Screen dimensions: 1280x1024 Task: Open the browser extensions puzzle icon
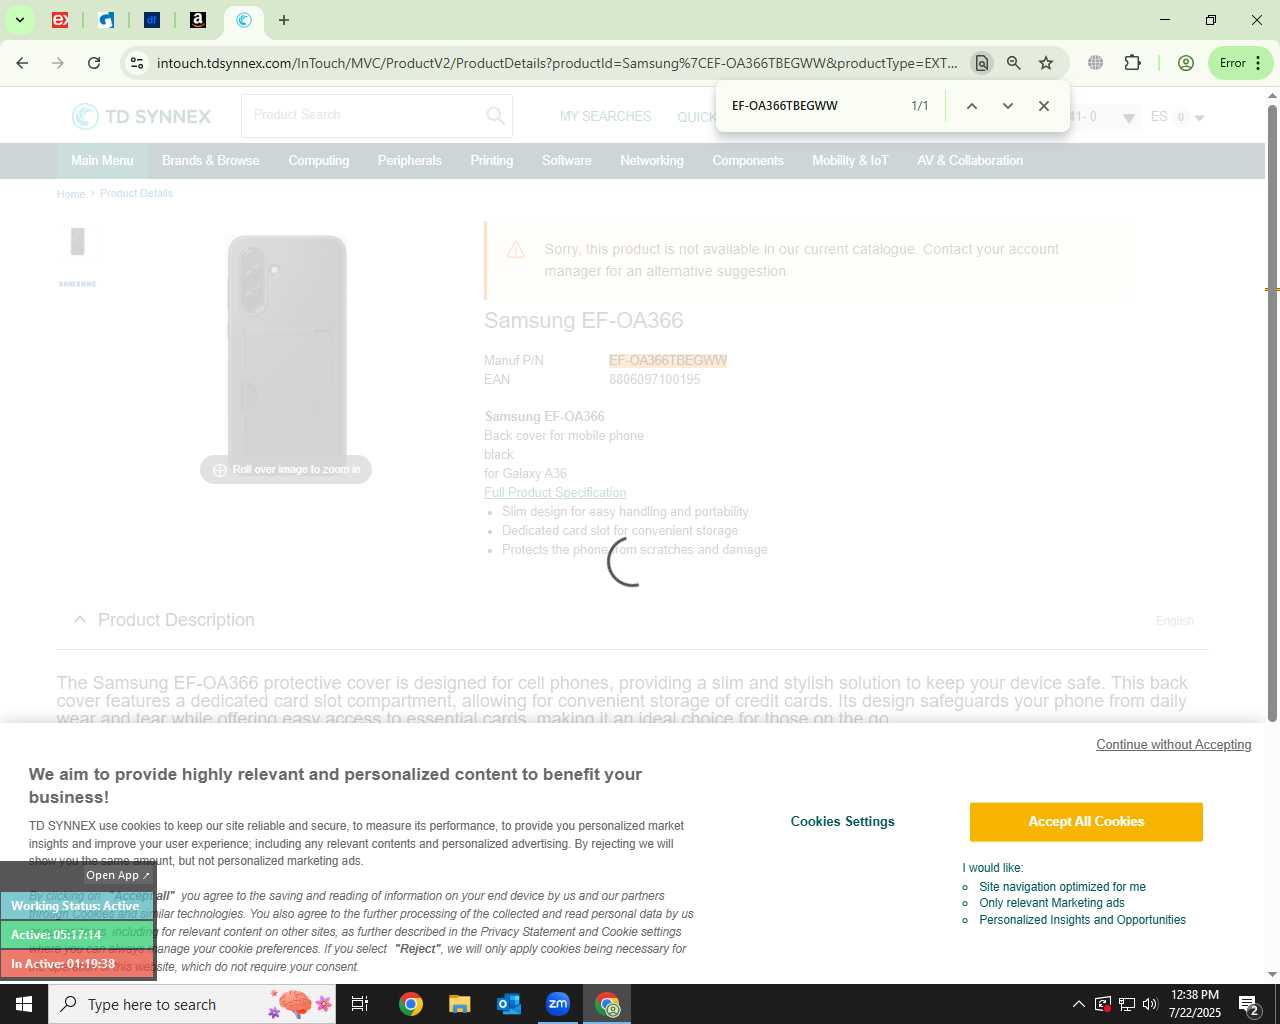1132,63
